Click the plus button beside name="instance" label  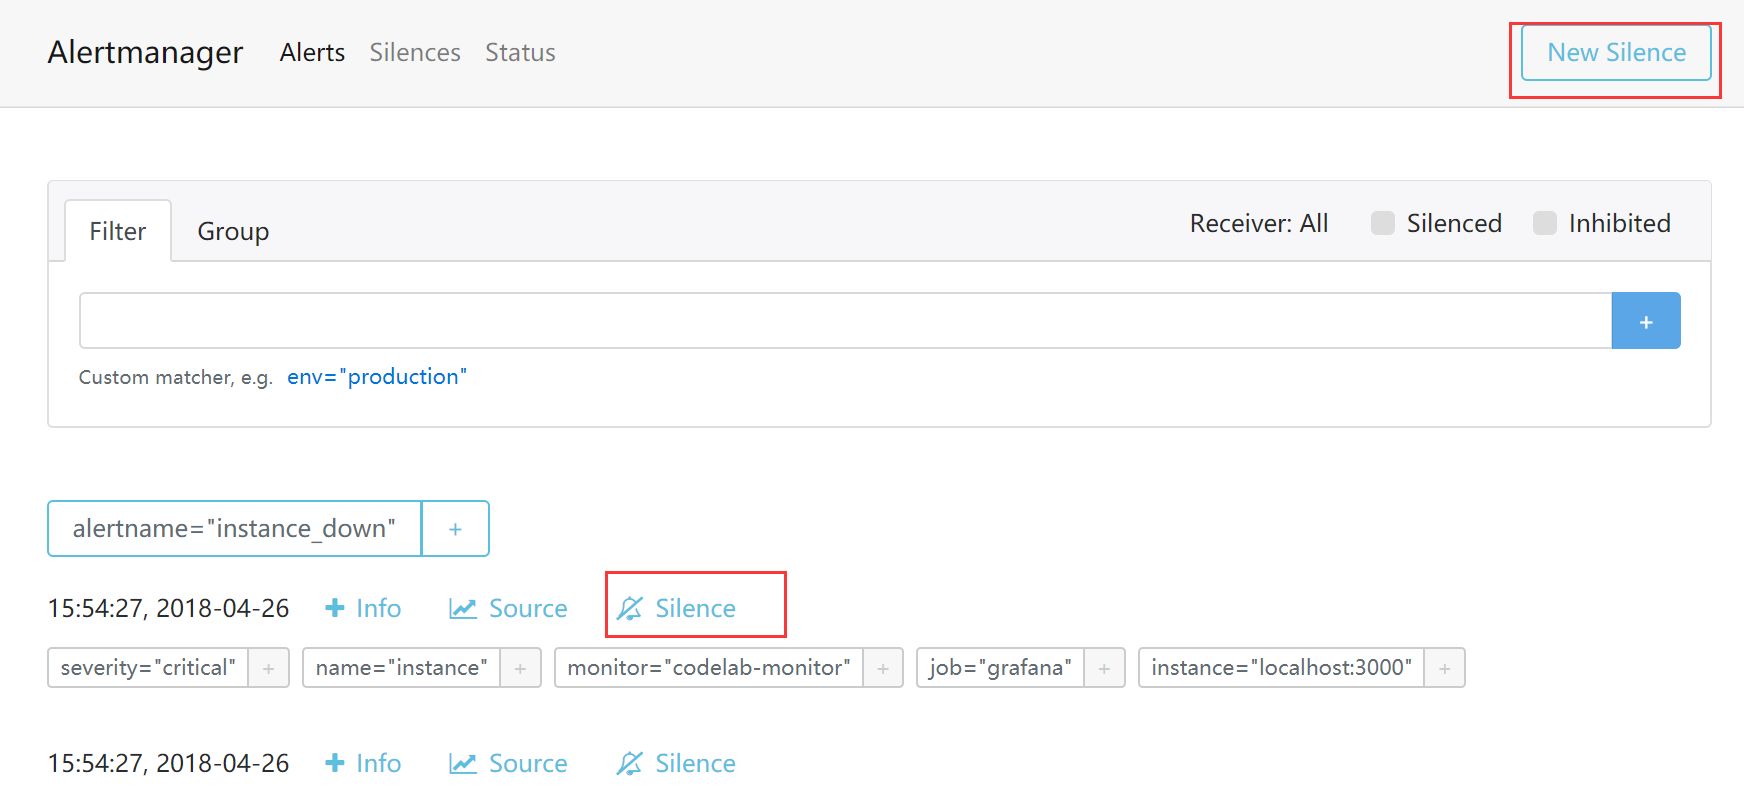coord(520,668)
